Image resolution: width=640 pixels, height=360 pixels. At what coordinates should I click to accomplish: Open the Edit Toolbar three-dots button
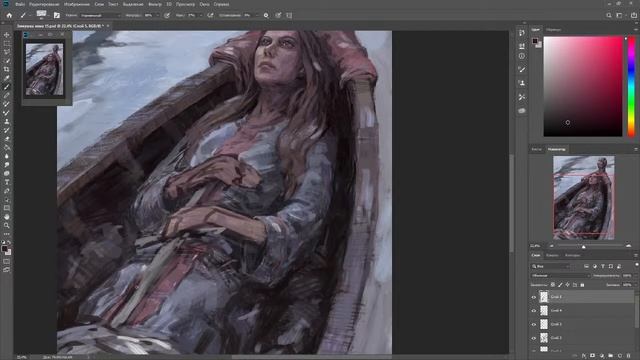[x=7, y=234]
